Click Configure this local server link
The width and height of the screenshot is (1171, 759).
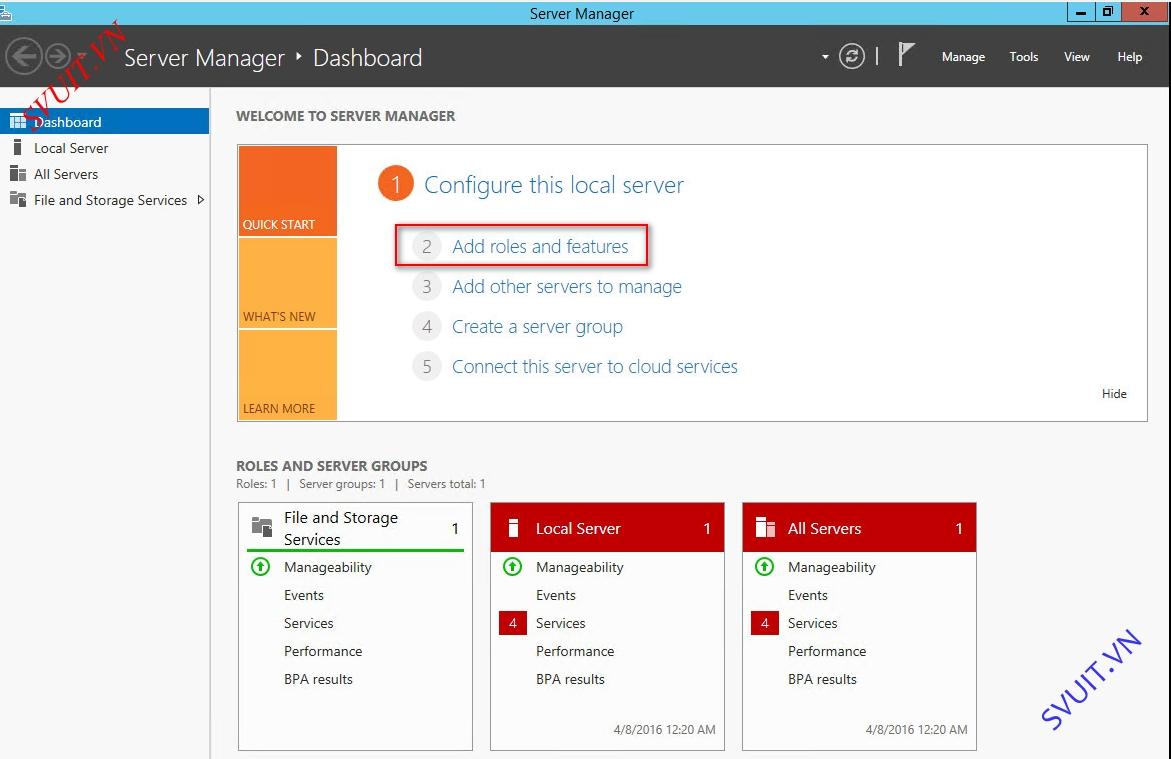tap(553, 185)
